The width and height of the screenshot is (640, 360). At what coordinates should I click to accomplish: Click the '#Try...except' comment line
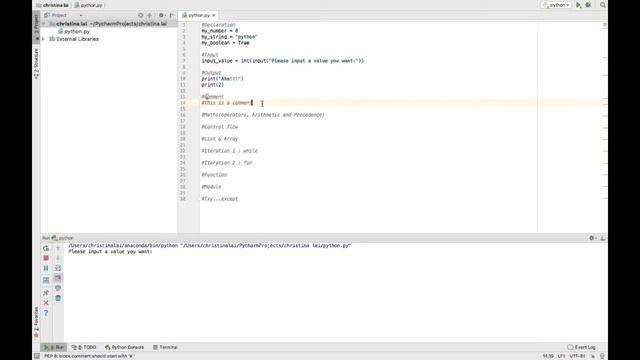[x=220, y=199]
